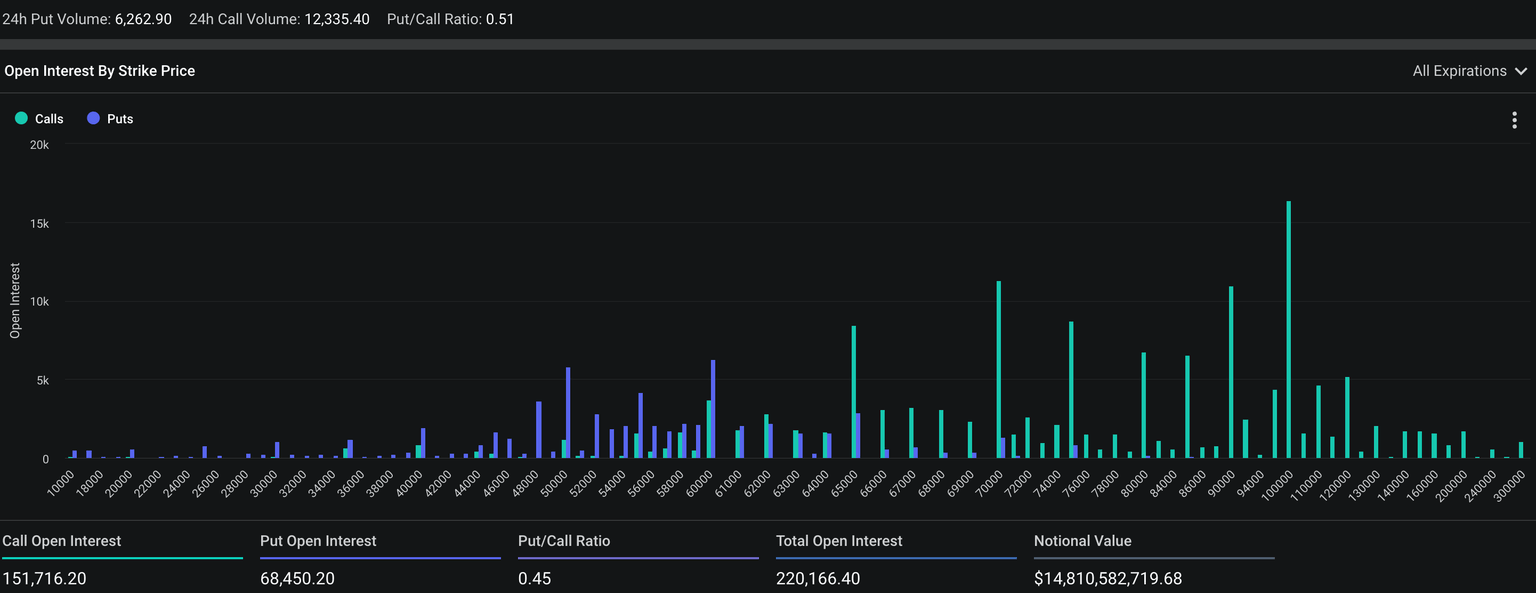The image size is (1536, 593).
Task: Click the Total Open Interest heading
Action: coord(839,541)
